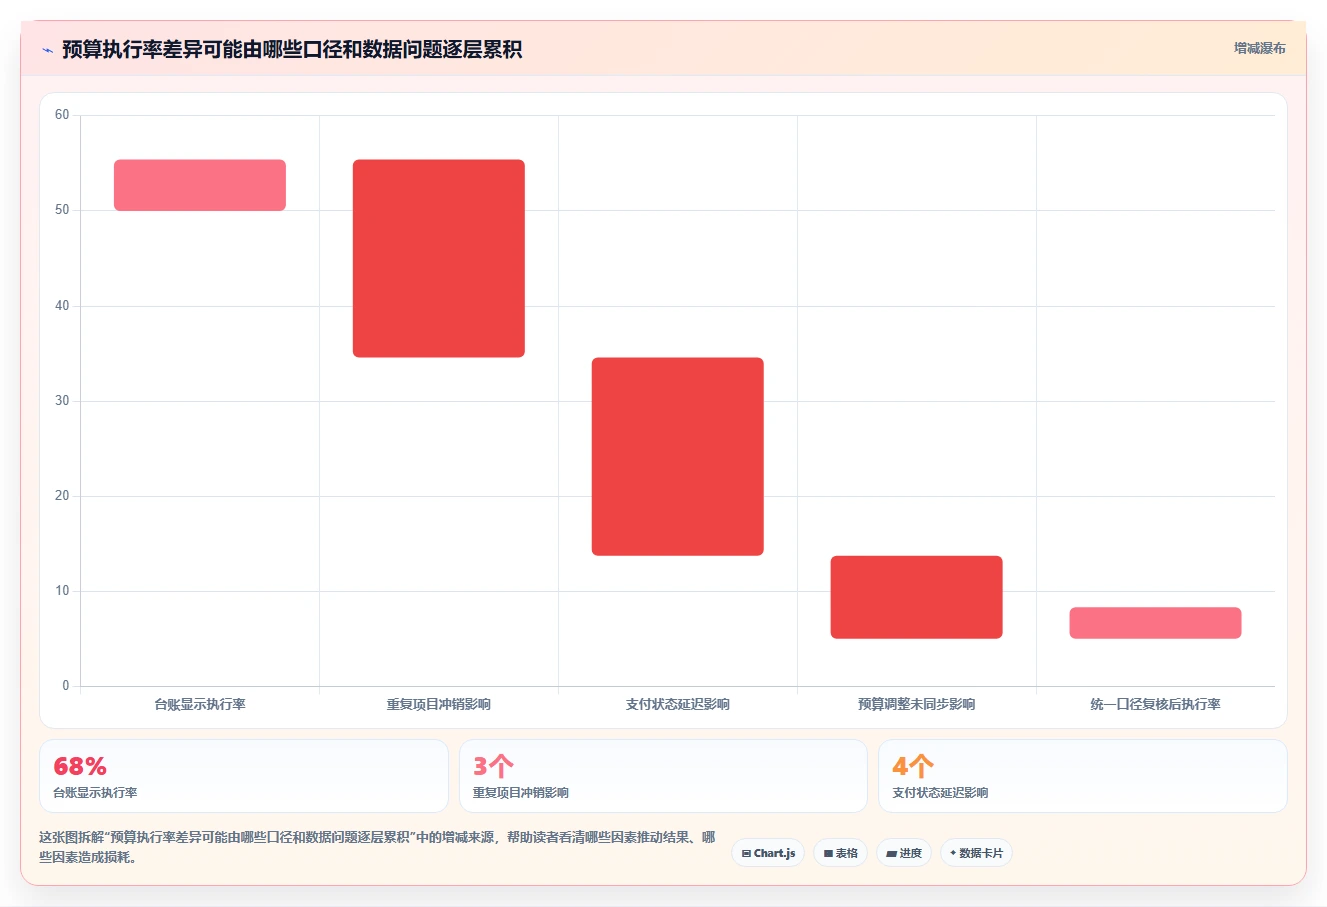
Task: Click y-axis value 60
Action: (x=62, y=115)
